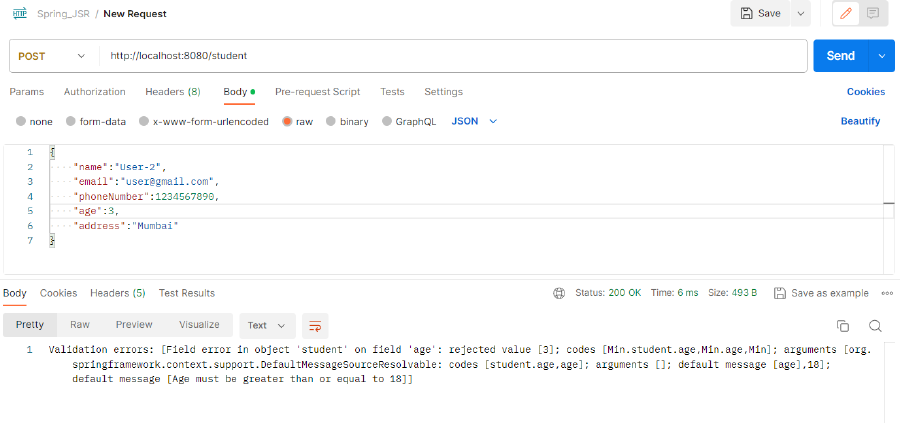Open the three-dot more options menu
900x423 pixels.
pos(887,293)
